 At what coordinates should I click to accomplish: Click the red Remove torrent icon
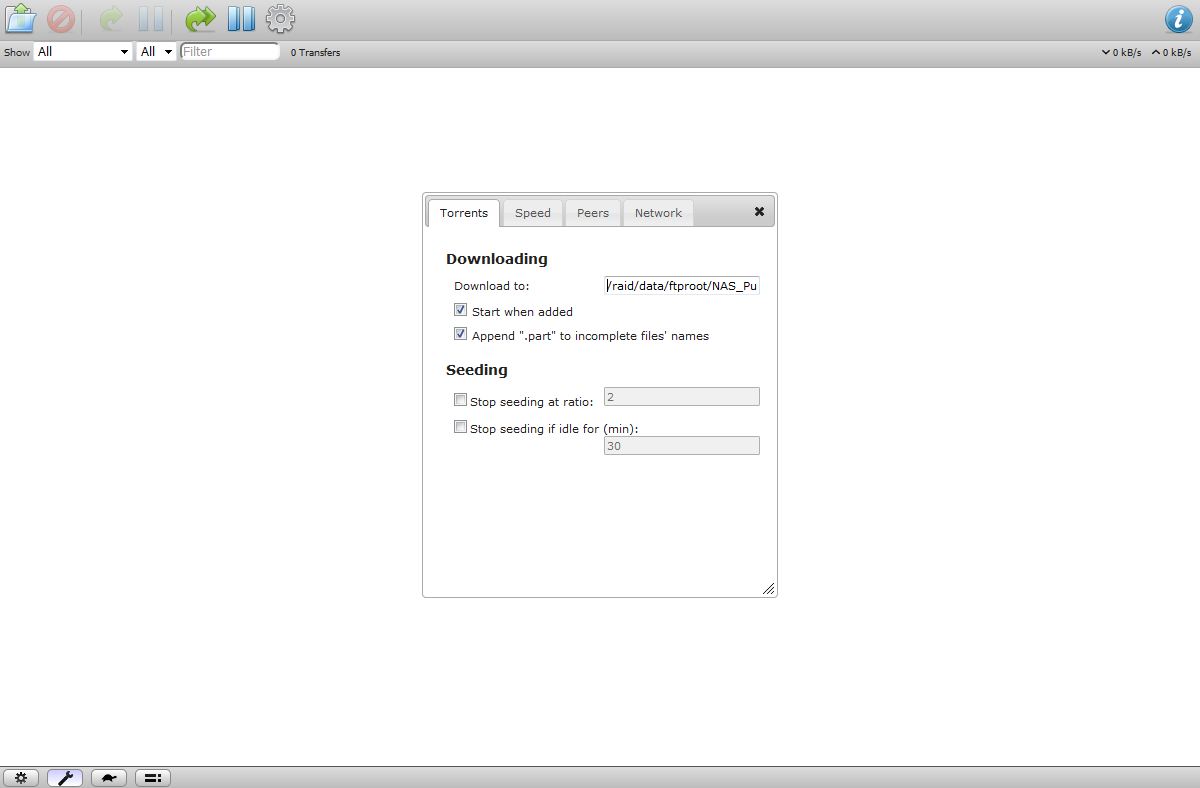(x=61, y=19)
